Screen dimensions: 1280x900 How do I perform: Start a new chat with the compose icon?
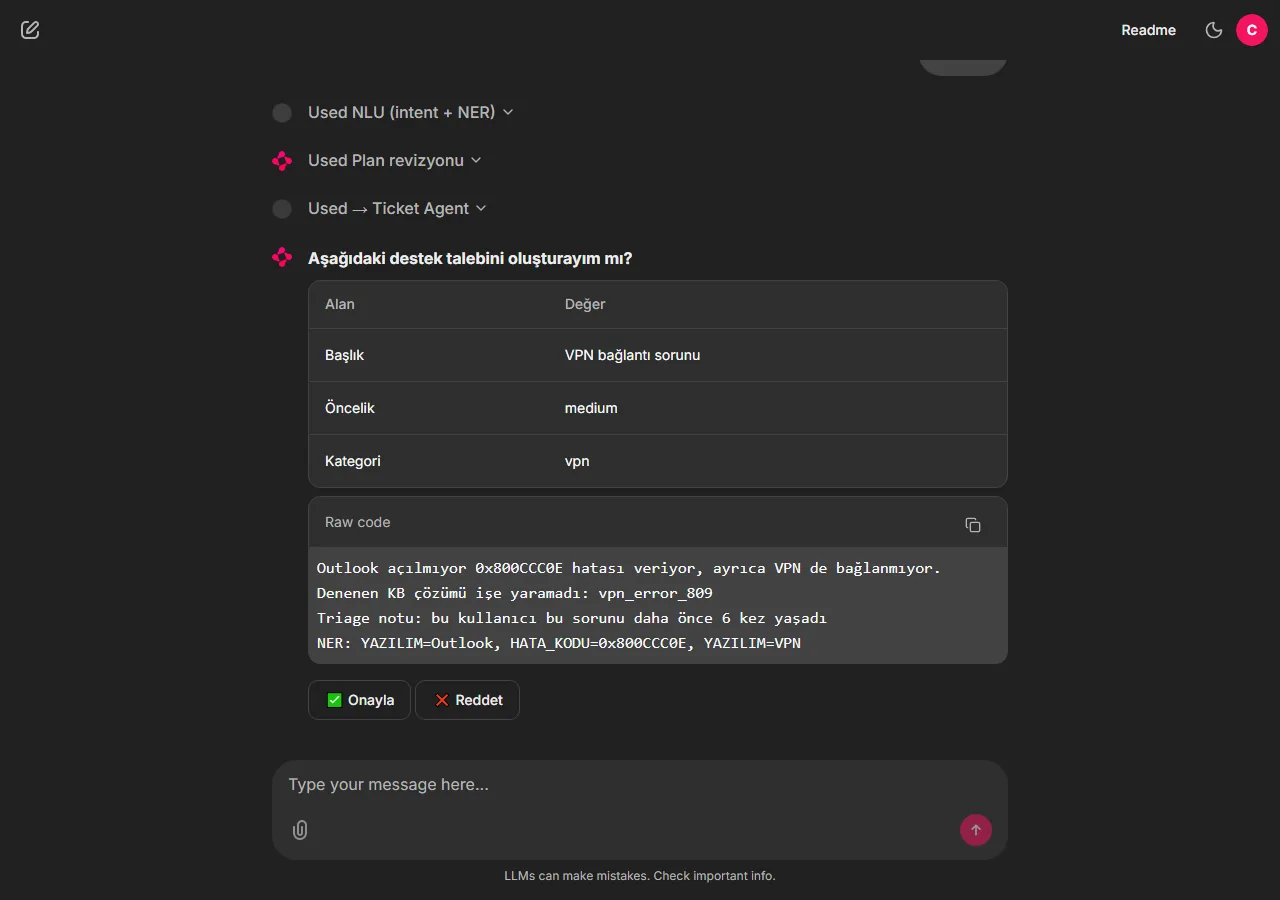30,30
